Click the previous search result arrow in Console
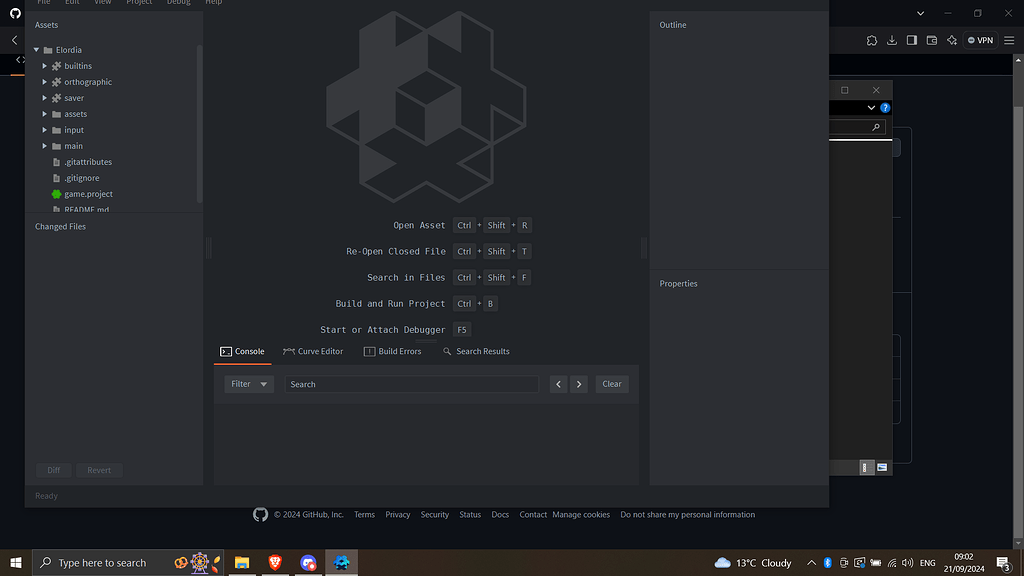Viewport: 1024px width, 576px height. coord(558,384)
